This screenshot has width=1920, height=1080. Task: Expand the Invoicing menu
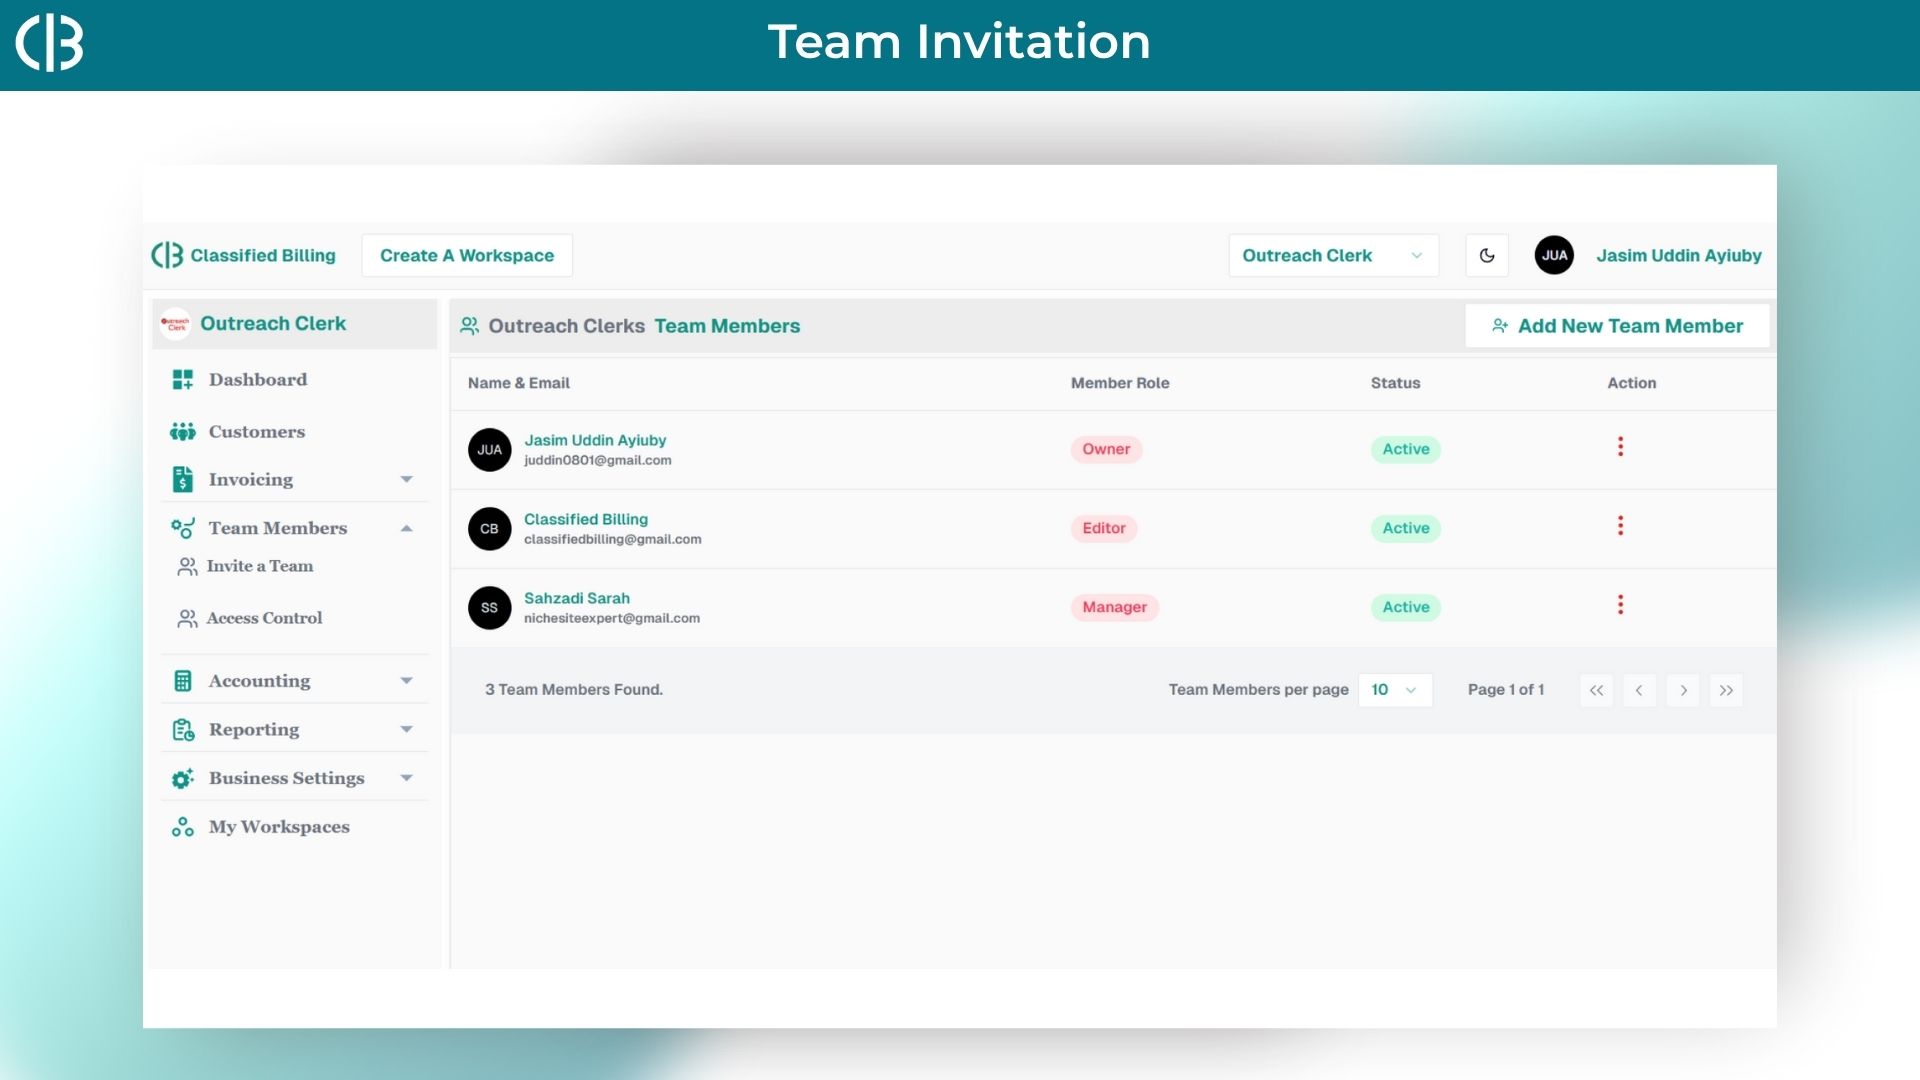pyautogui.click(x=406, y=480)
